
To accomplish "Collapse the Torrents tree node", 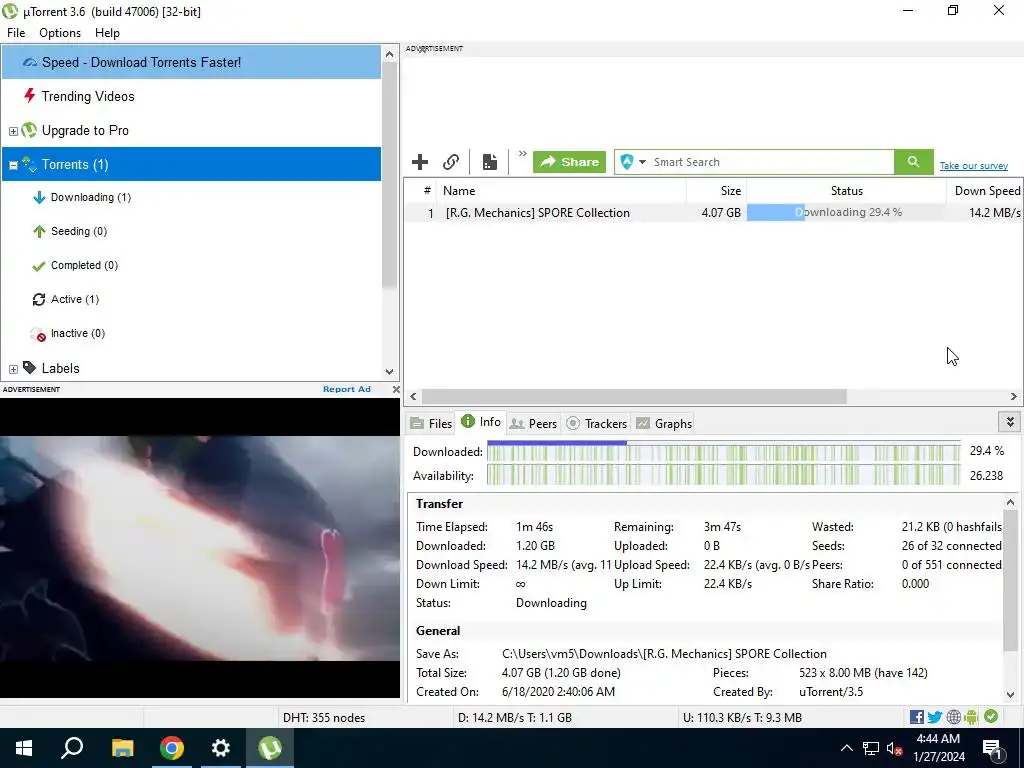I will 13,165.
